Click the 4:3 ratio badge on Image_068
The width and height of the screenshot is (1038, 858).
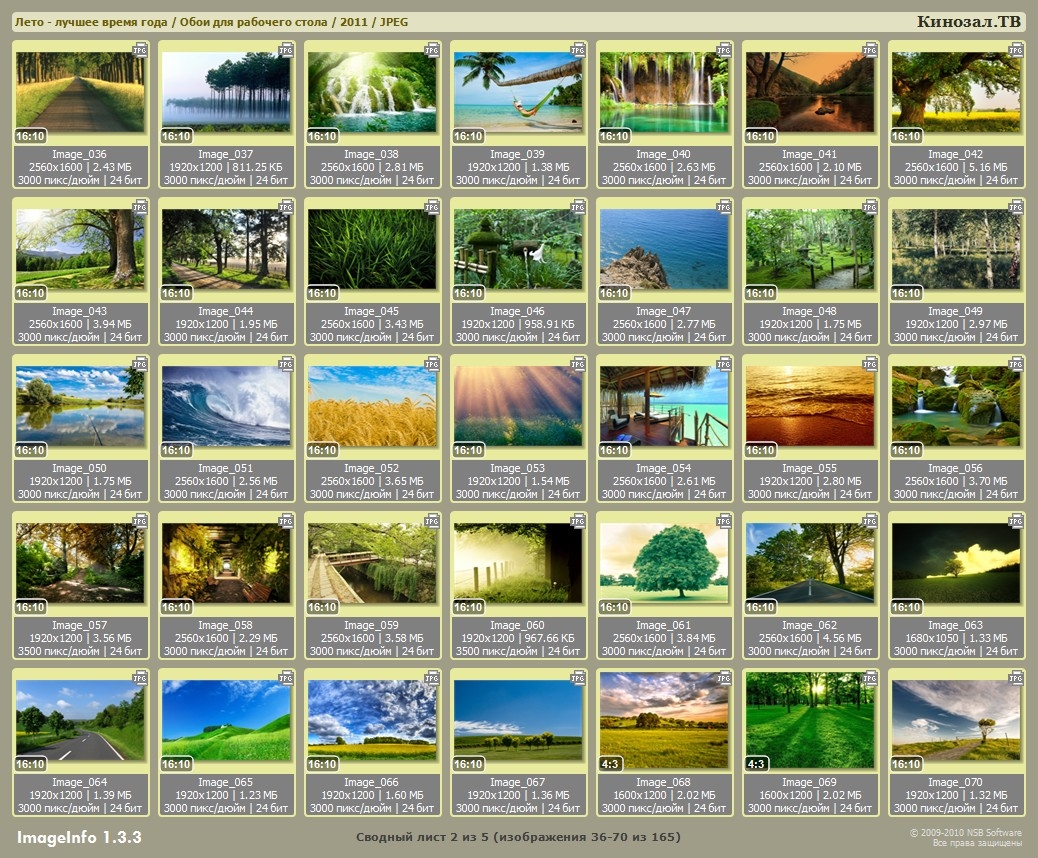coord(613,764)
